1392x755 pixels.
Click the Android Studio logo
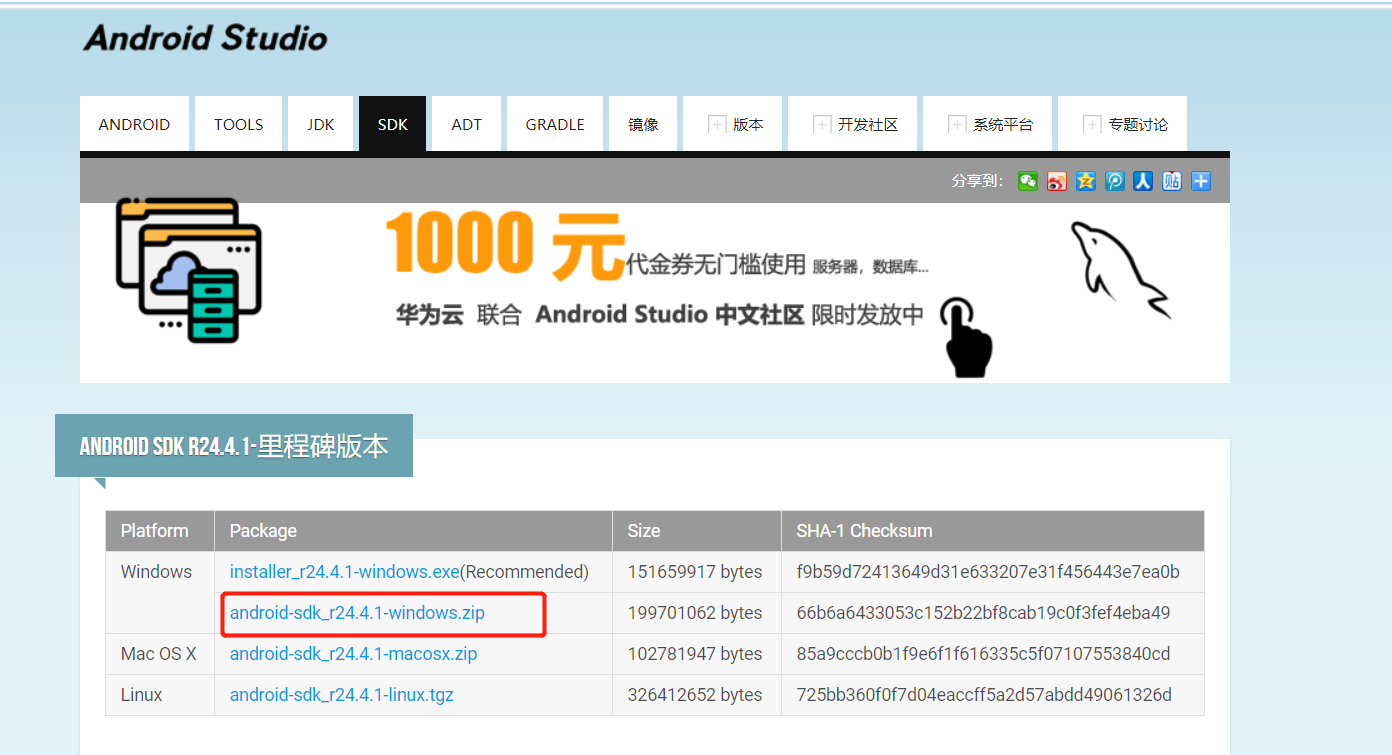(205, 38)
